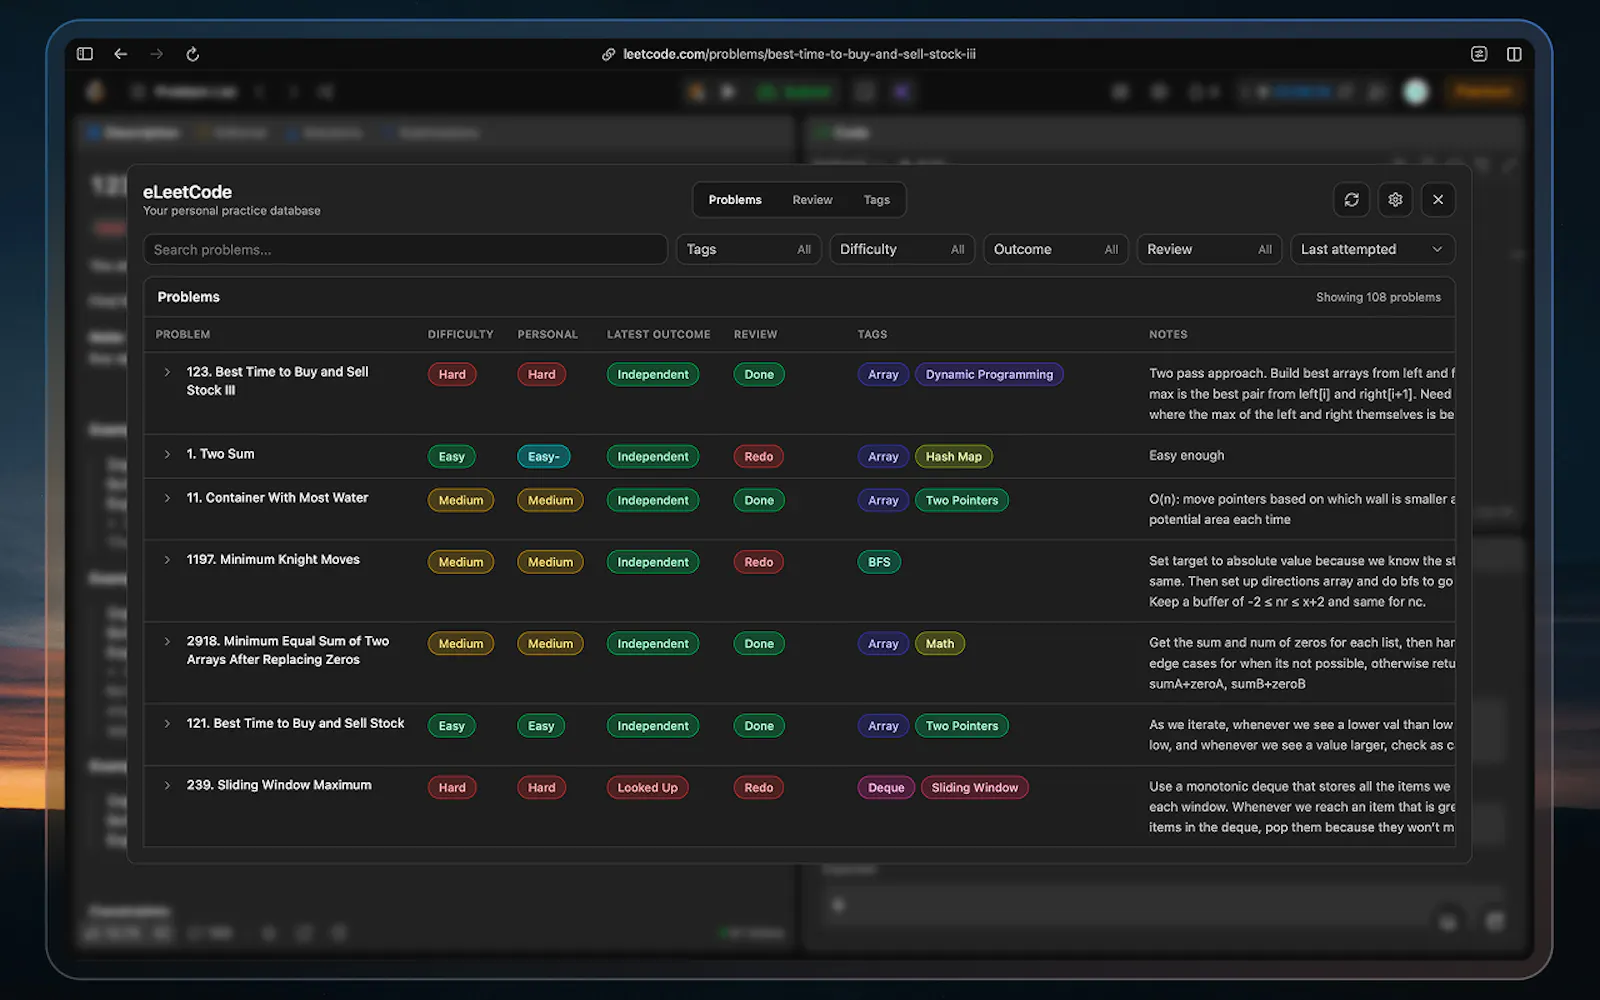
Task: Click the LATEST OUTCOME column header
Action: (x=658, y=335)
